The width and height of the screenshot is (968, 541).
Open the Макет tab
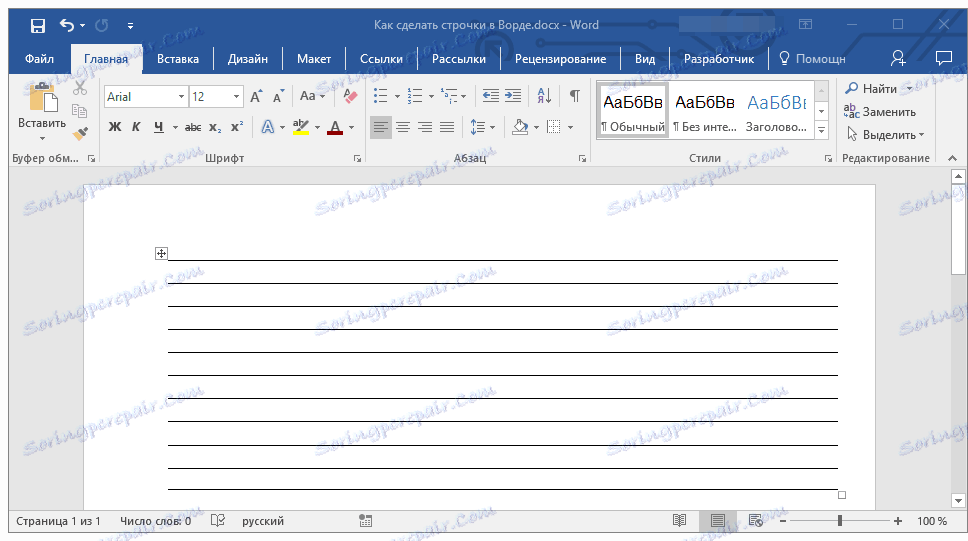[x=314, y=59]
